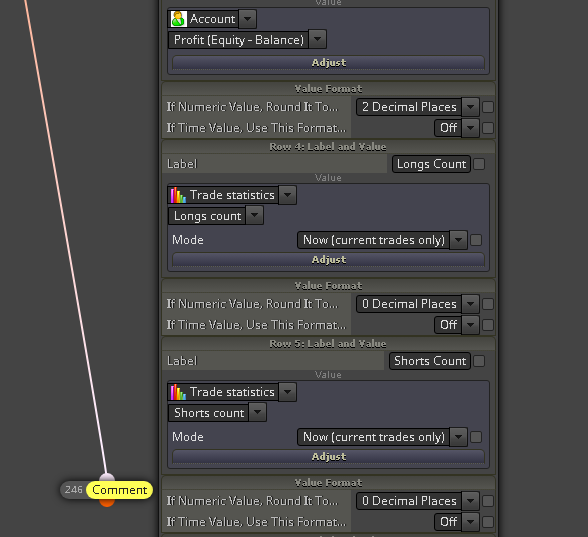
Task: Click the Row 4: Label and Value header
Action: (328, 147)
